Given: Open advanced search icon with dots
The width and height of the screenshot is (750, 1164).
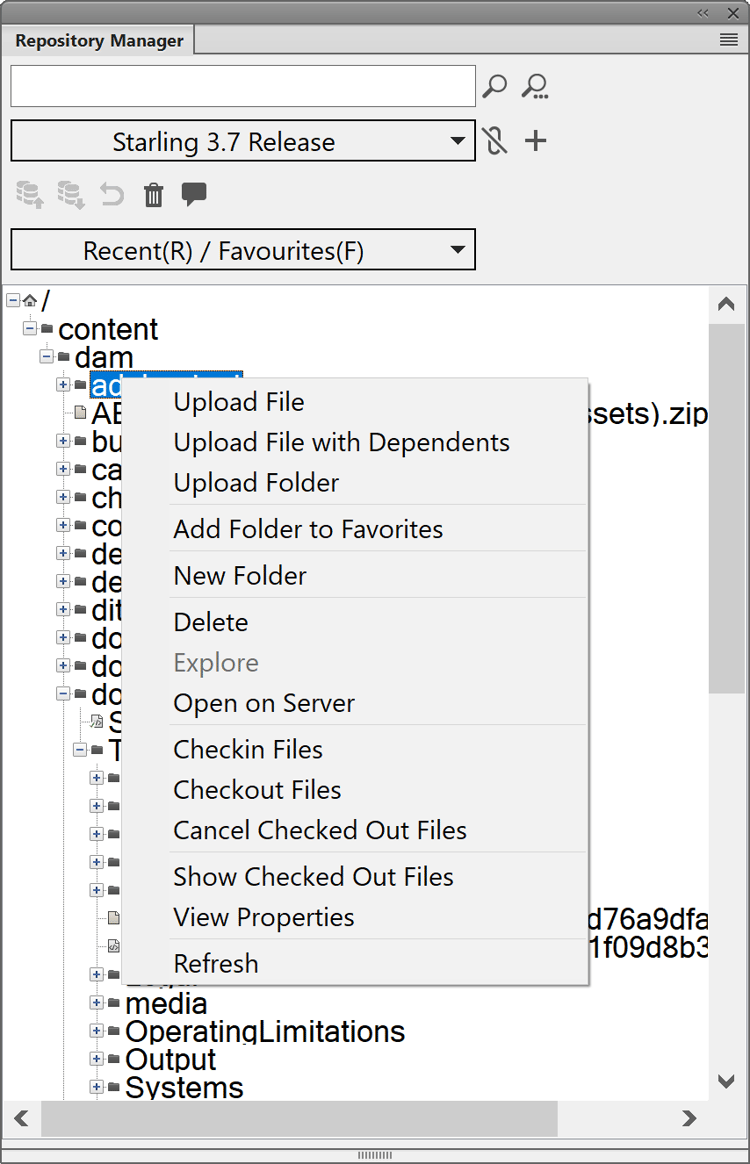Looking at the screenshot, I should coord(535,87).
